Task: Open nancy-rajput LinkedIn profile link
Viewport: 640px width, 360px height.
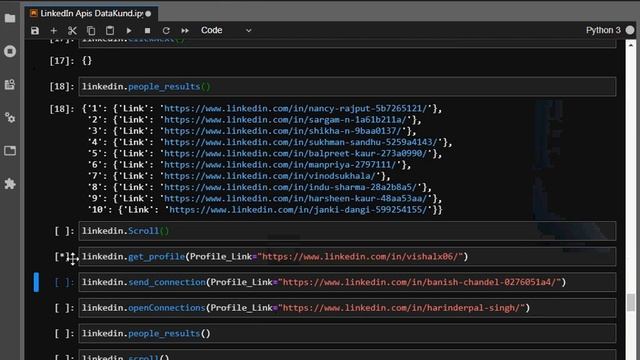Action: click(x=297, y=109)
